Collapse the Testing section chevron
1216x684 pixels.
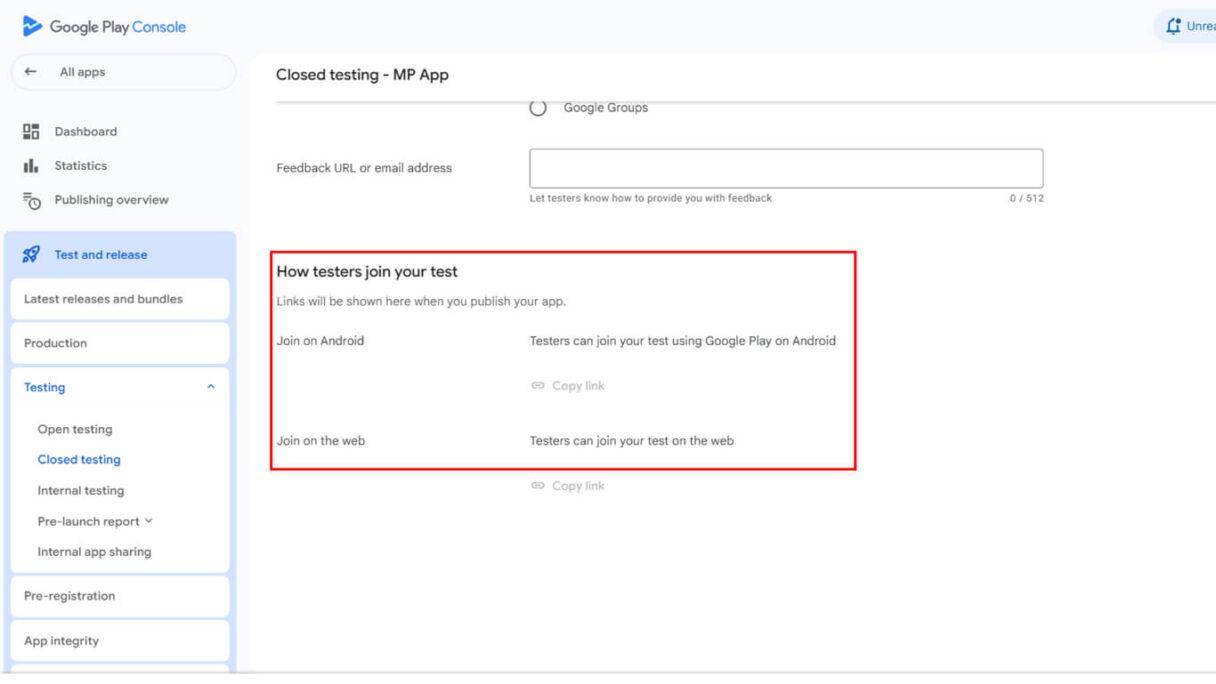point(210,387)
